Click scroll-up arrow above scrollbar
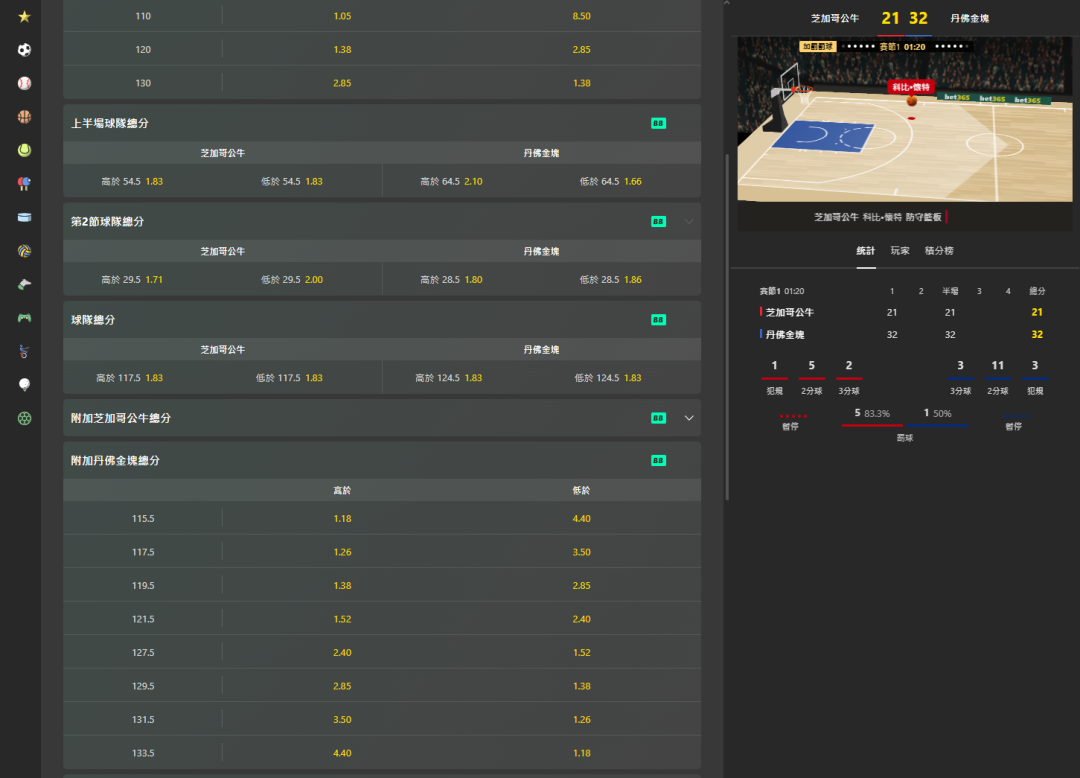Viewport: 1080px width, 778px height. click(x=727, y=4)
